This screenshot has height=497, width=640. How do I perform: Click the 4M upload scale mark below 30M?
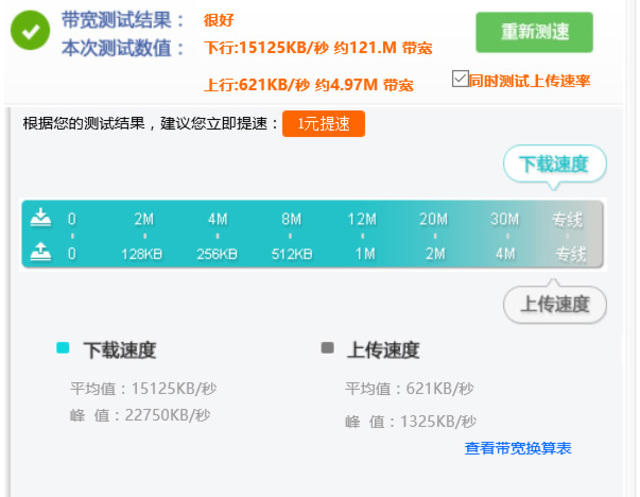506,254
